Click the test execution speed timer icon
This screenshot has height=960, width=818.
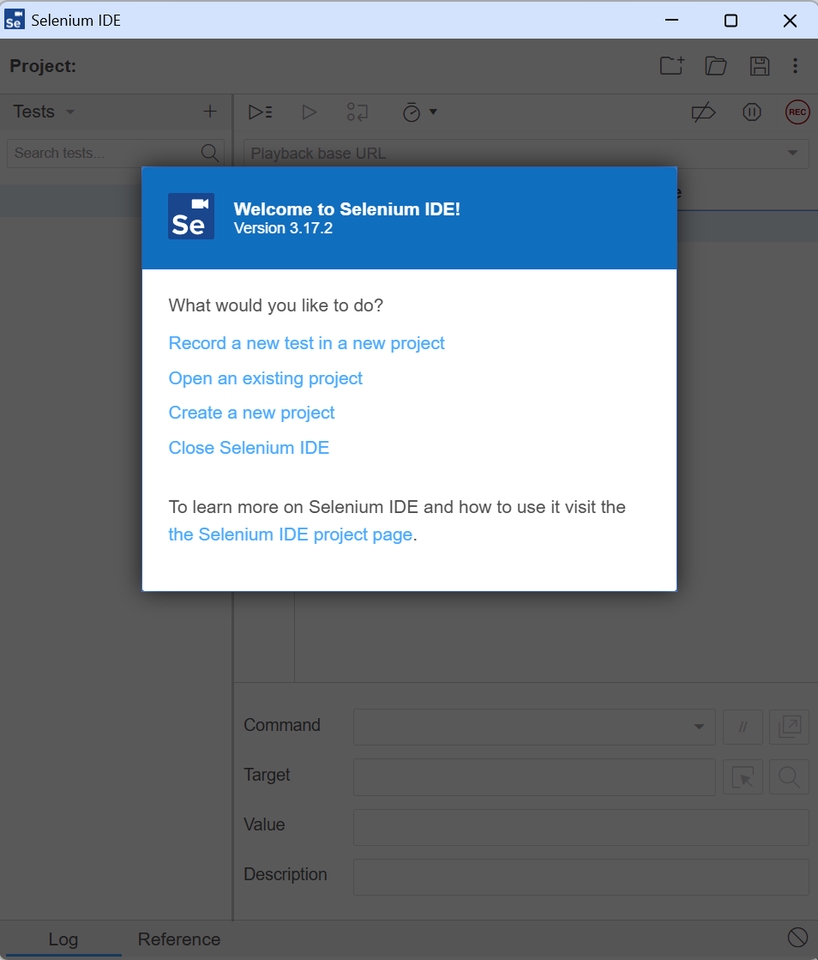pyautogui.click(x=411, y=112)
